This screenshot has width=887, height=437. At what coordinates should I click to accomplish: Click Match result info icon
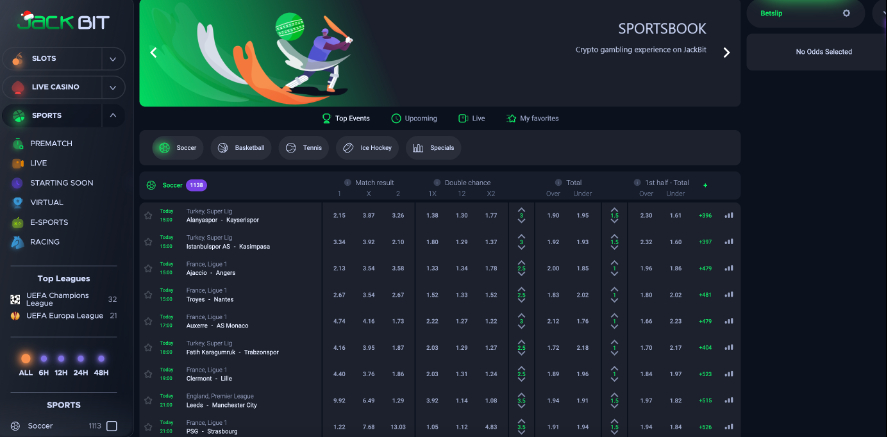tap(347, 183)
